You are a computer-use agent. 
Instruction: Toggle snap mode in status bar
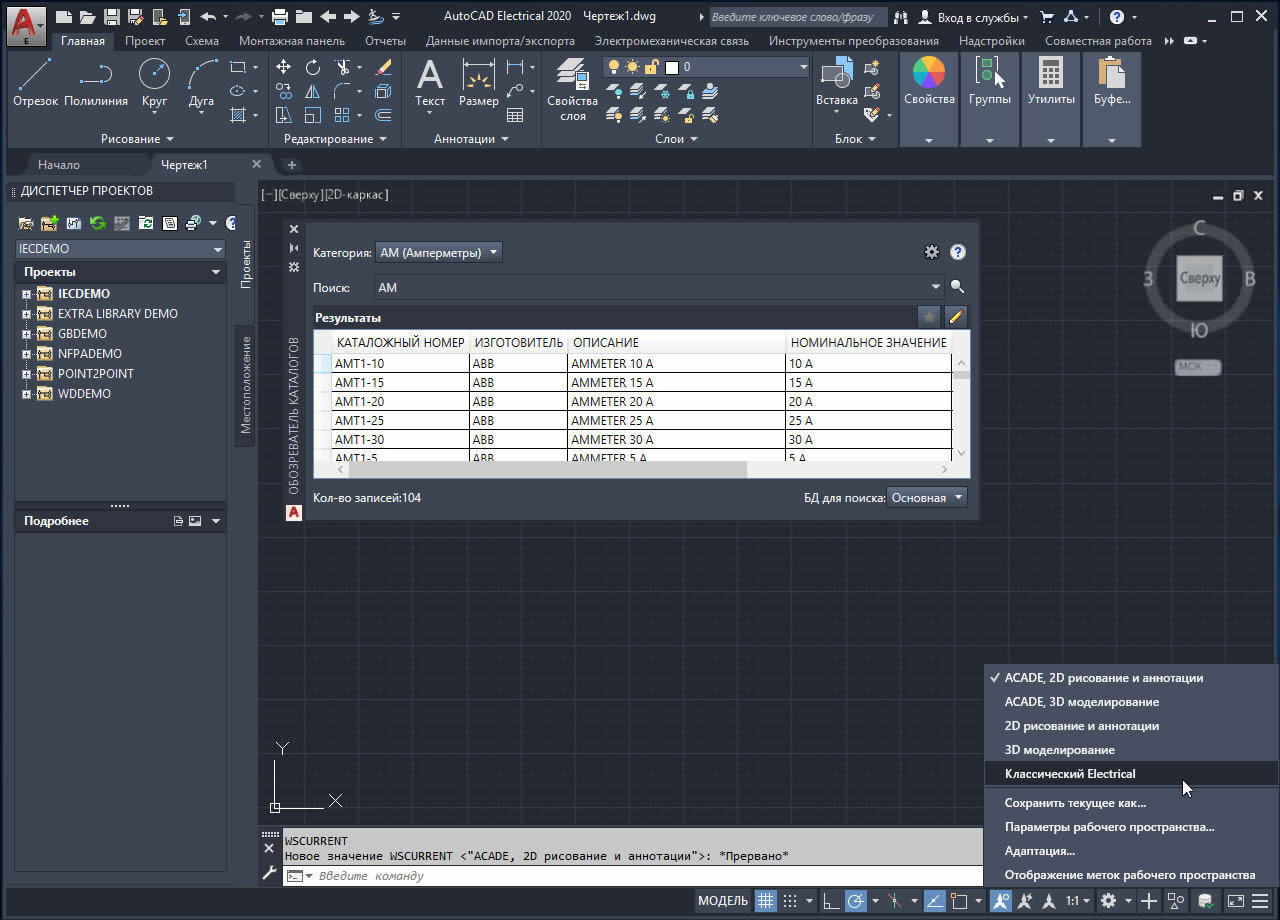(790, 901)
